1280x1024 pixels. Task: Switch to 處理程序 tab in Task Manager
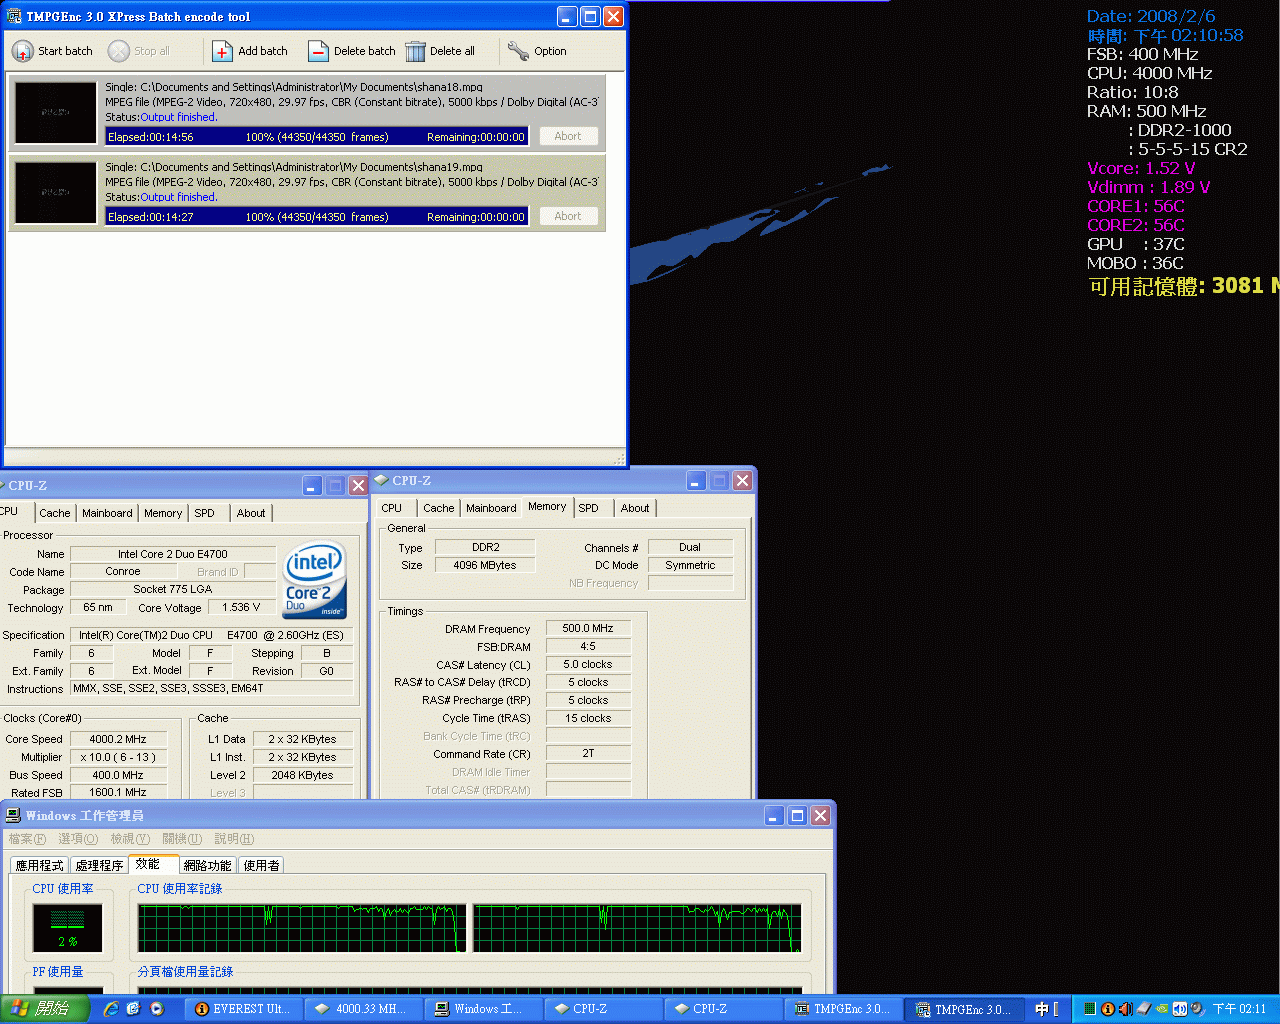point(99,866)
